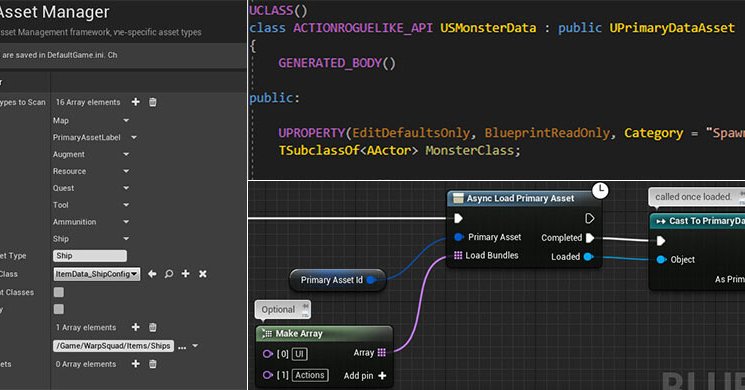This screenshot has height=390, width=745.
Task: Open the ellipsis browse button for directory path
Action: click(x=182, y=347)
